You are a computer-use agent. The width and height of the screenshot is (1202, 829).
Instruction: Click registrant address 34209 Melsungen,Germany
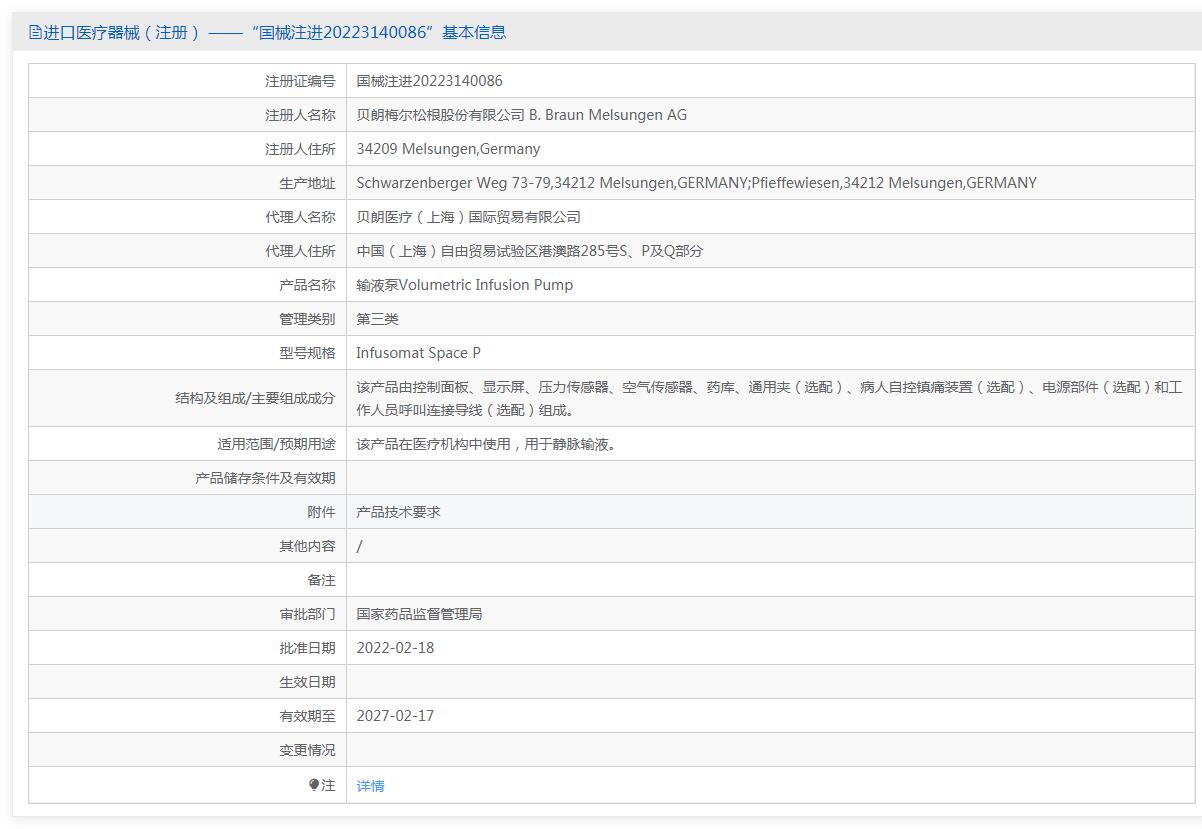pos(448,149)
